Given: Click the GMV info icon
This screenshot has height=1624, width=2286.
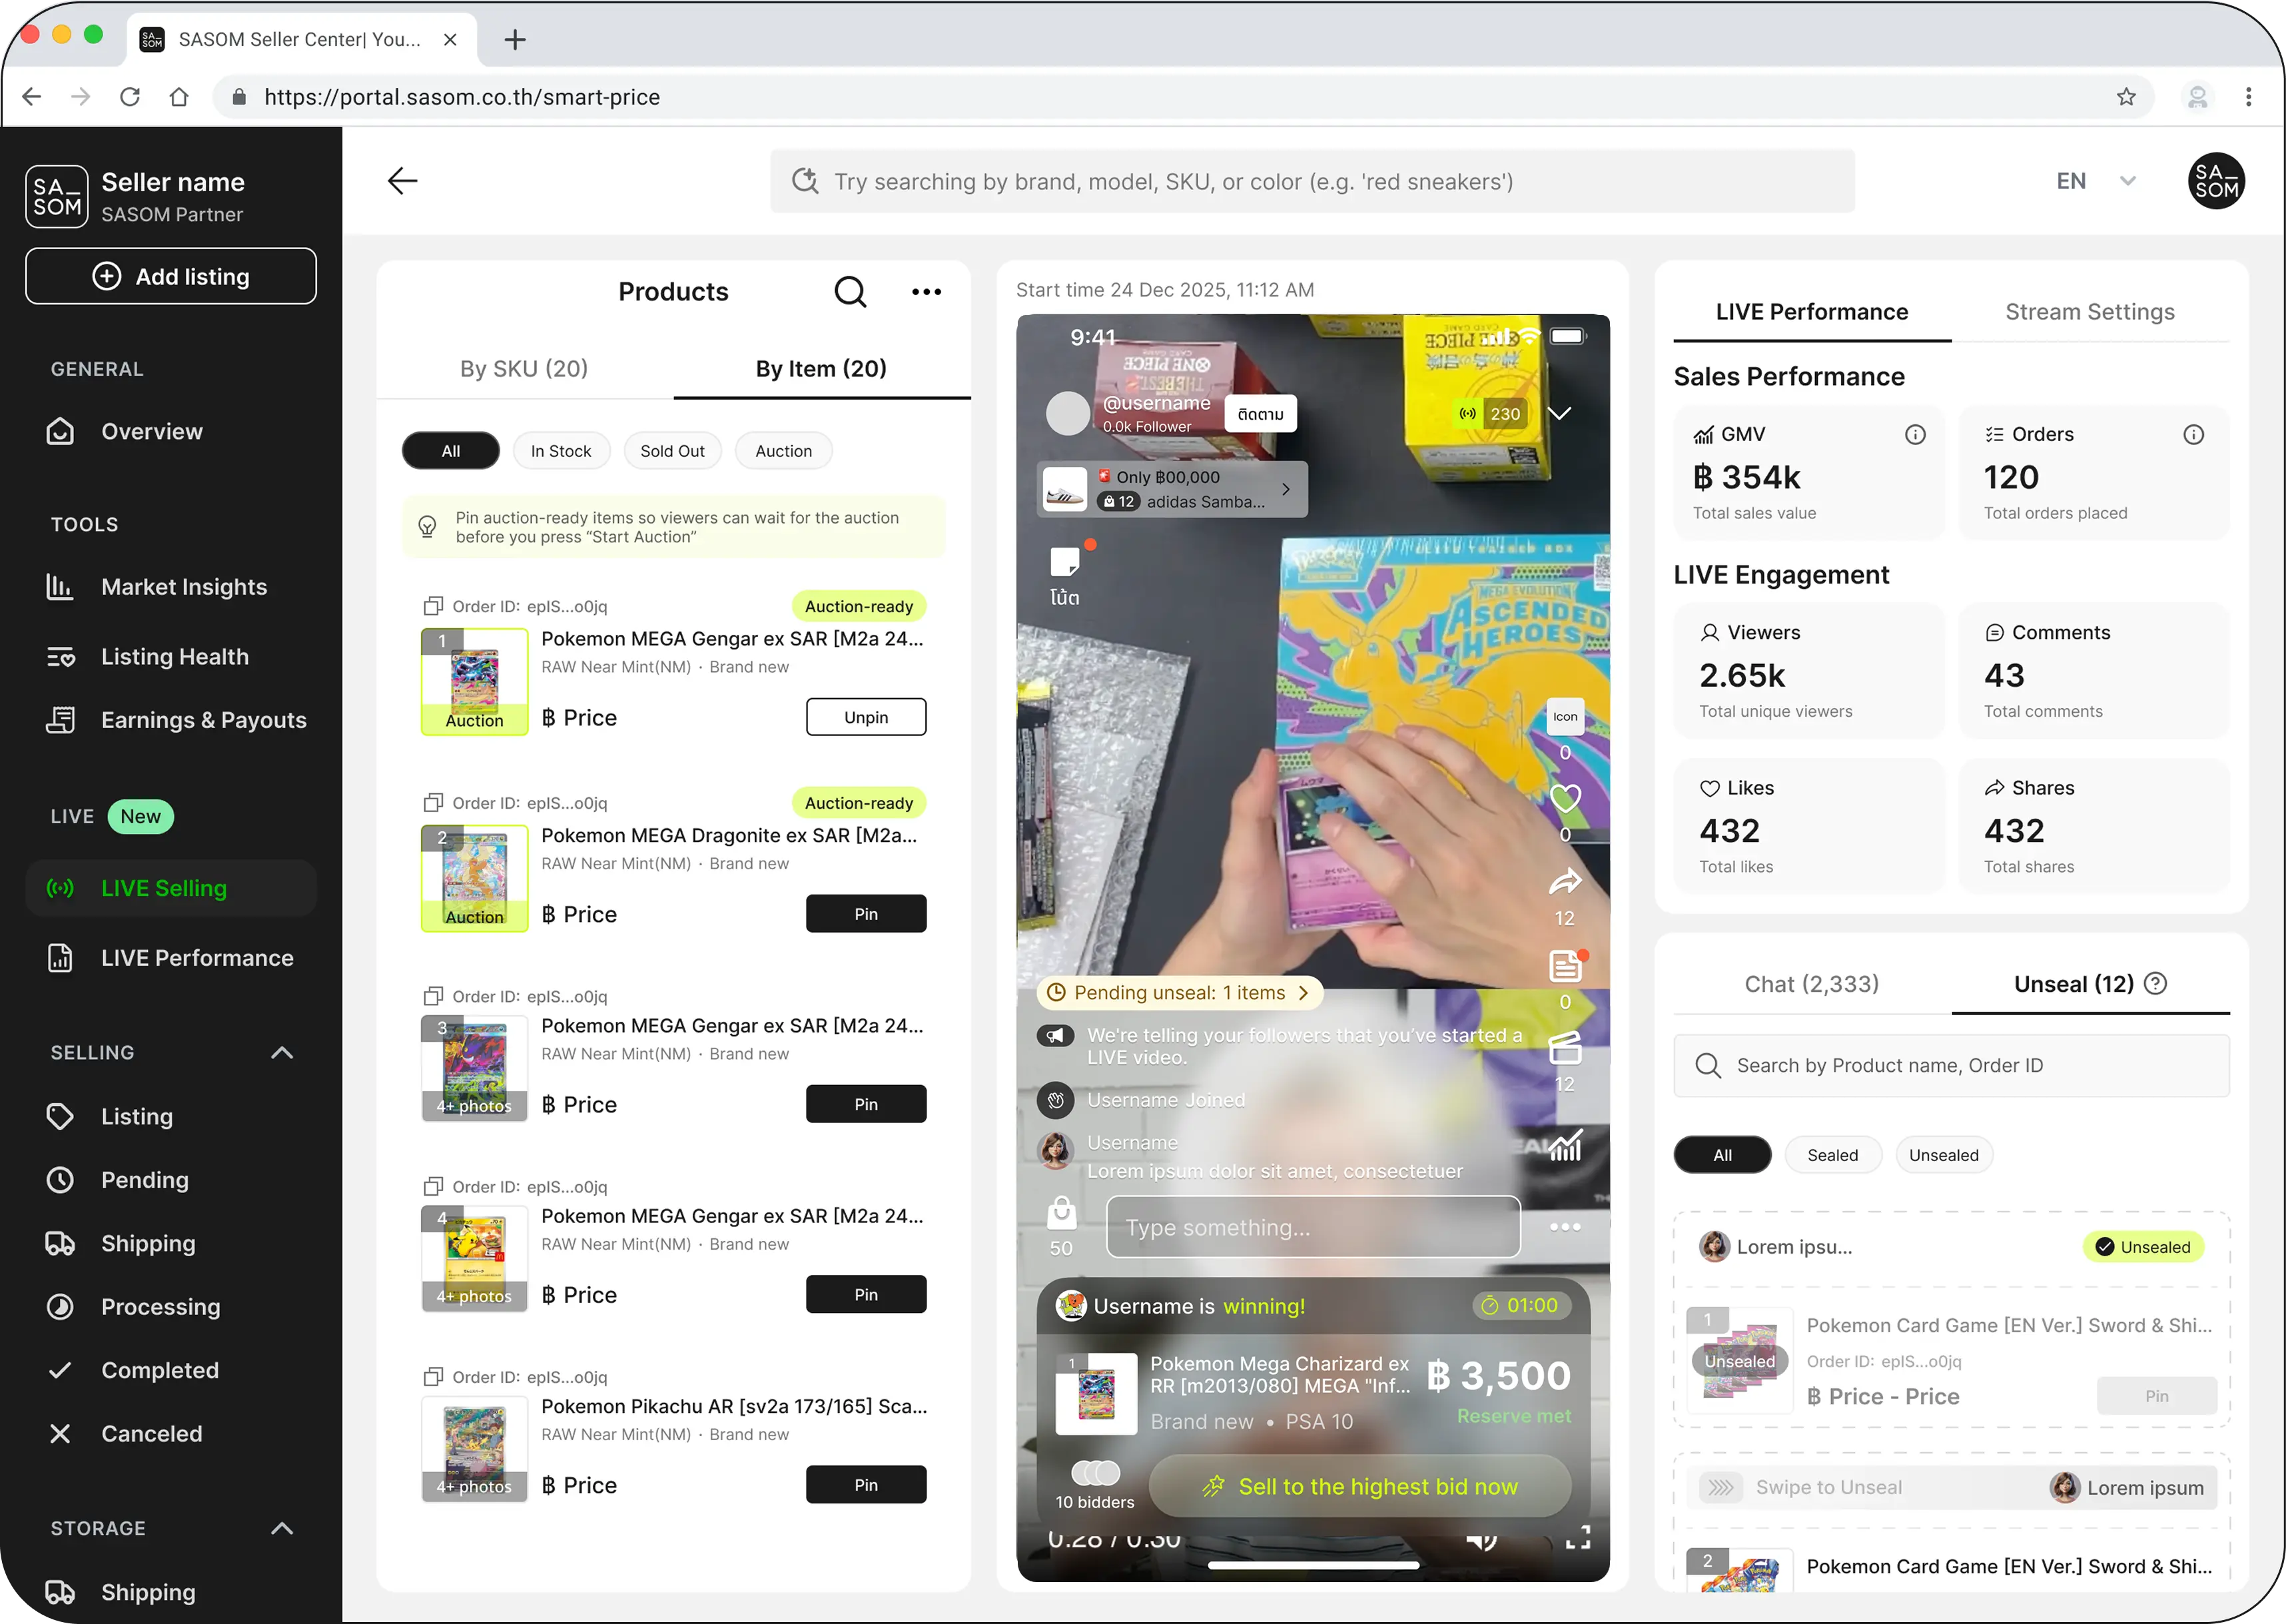Looking at the screenshot, I should coord(1915,434).
